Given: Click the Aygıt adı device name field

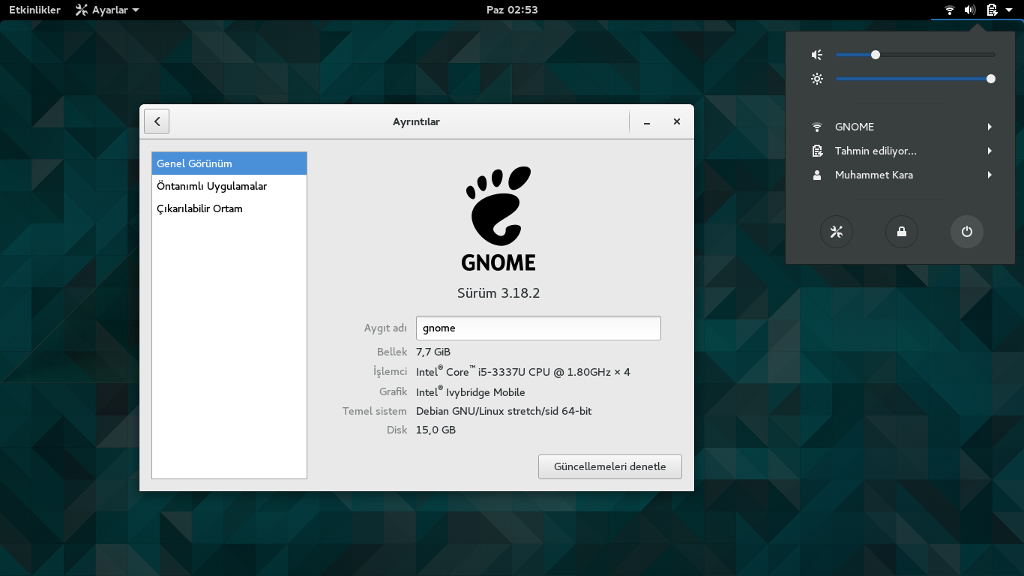Looking at the screenshot, I should click(x=538, y=328).
